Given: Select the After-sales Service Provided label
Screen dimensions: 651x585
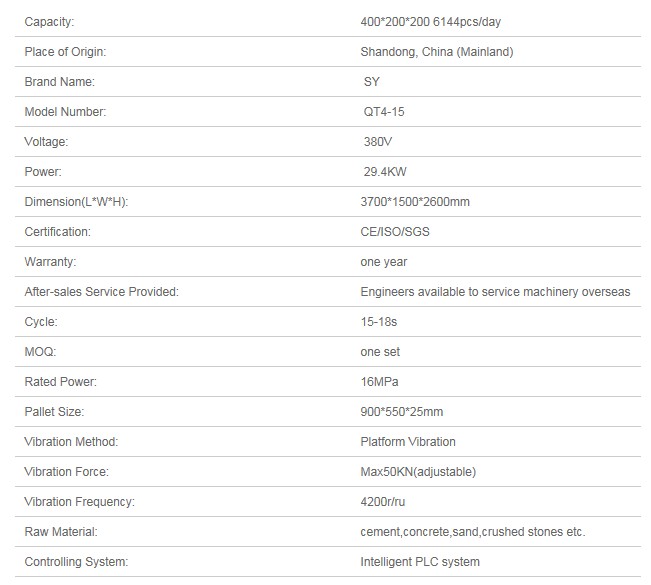Looking at the screenshot, I should (101, 291).
